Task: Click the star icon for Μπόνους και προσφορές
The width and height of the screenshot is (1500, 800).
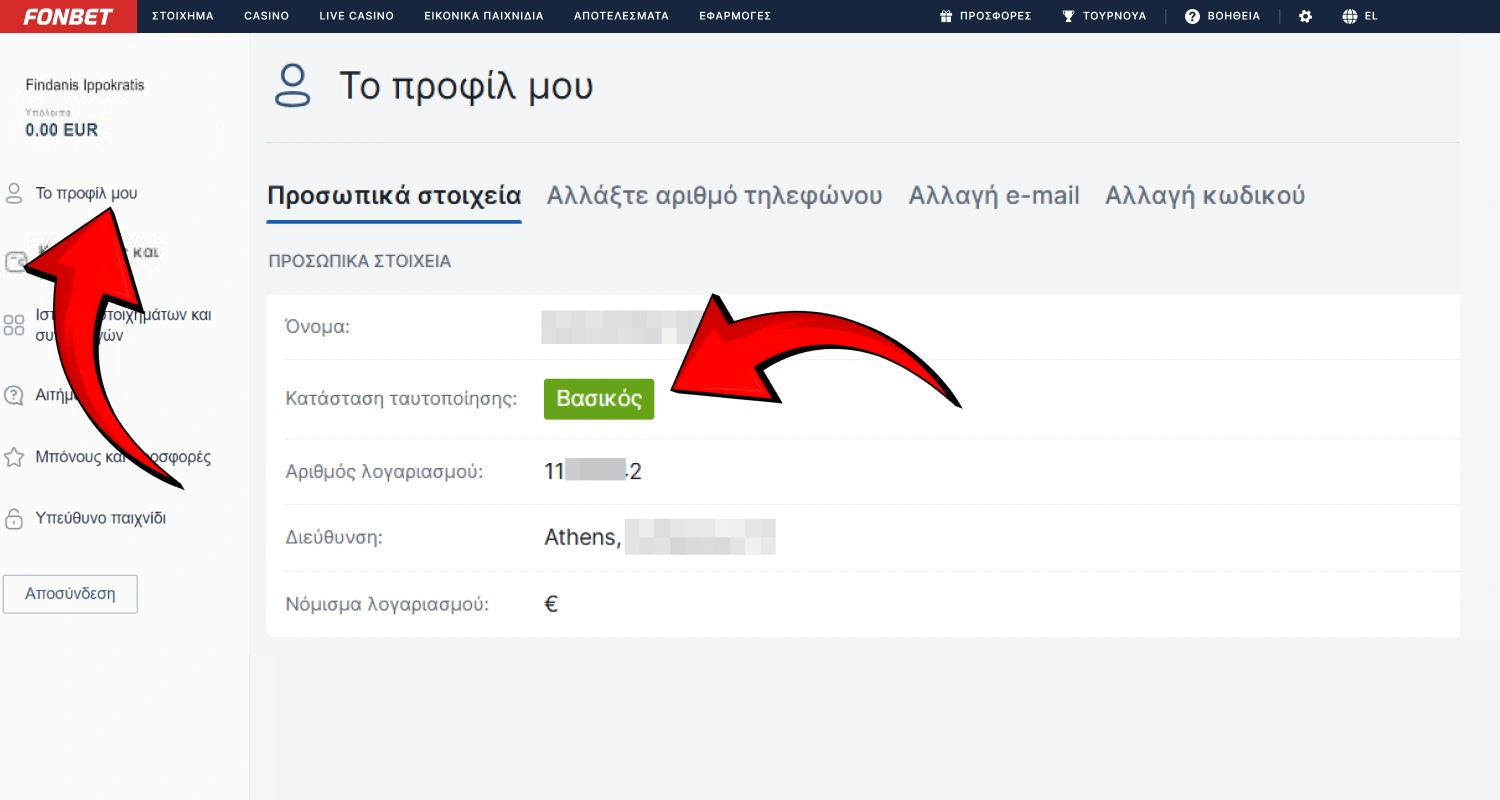Action: coord(14,456)
